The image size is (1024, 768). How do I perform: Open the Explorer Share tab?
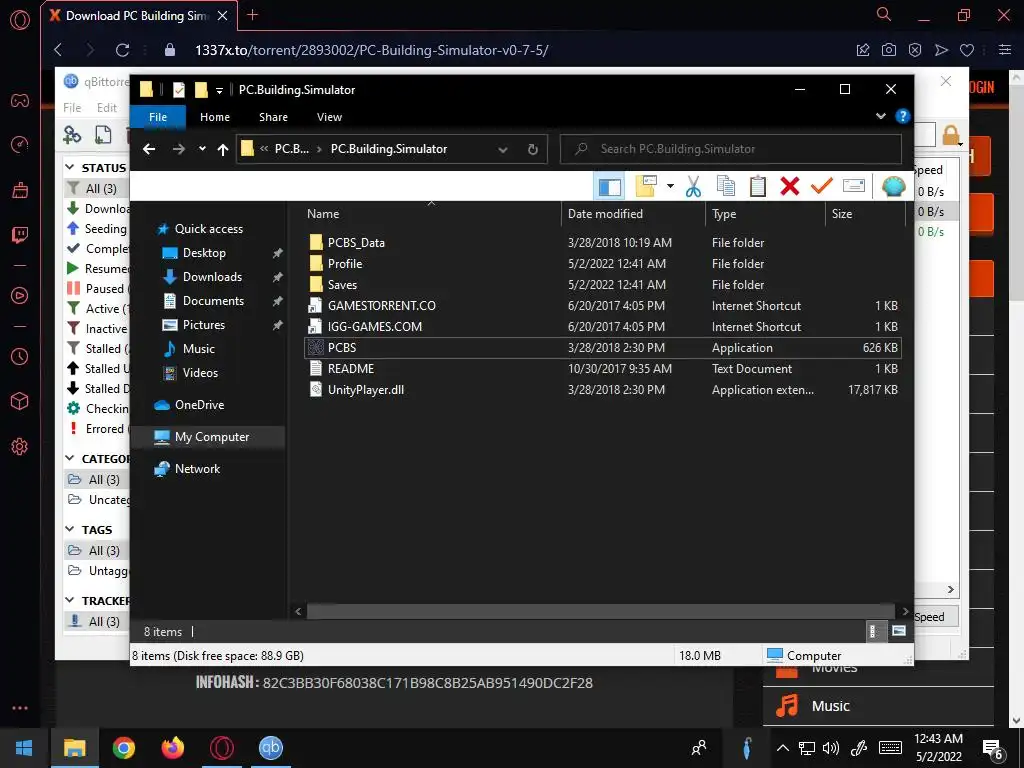(273, 117)
